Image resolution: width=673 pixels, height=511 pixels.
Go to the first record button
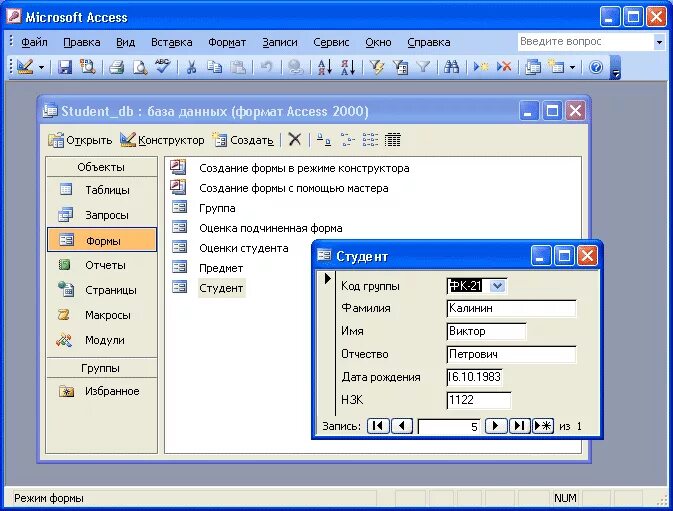pyautogui.click(x=378, y=426)
